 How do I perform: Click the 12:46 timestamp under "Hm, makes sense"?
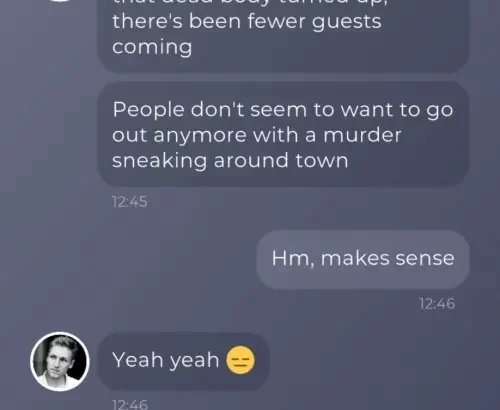[x=437, y=304]
